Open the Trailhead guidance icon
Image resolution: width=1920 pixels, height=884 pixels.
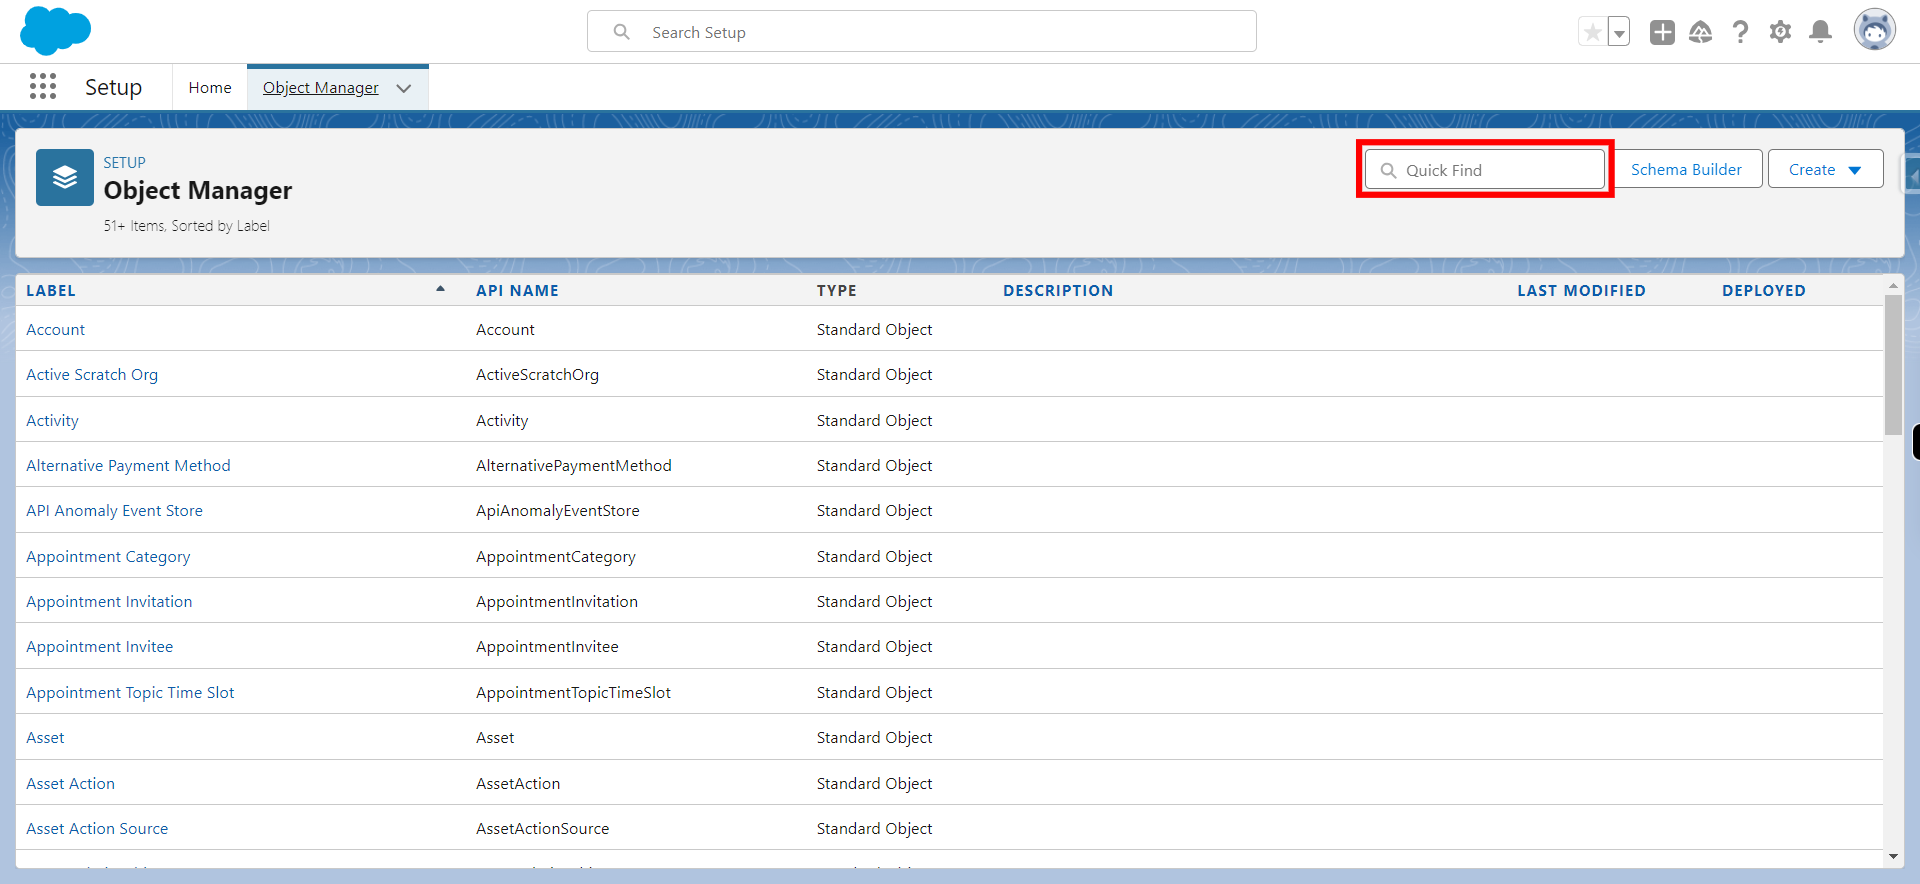(1701, 32)
